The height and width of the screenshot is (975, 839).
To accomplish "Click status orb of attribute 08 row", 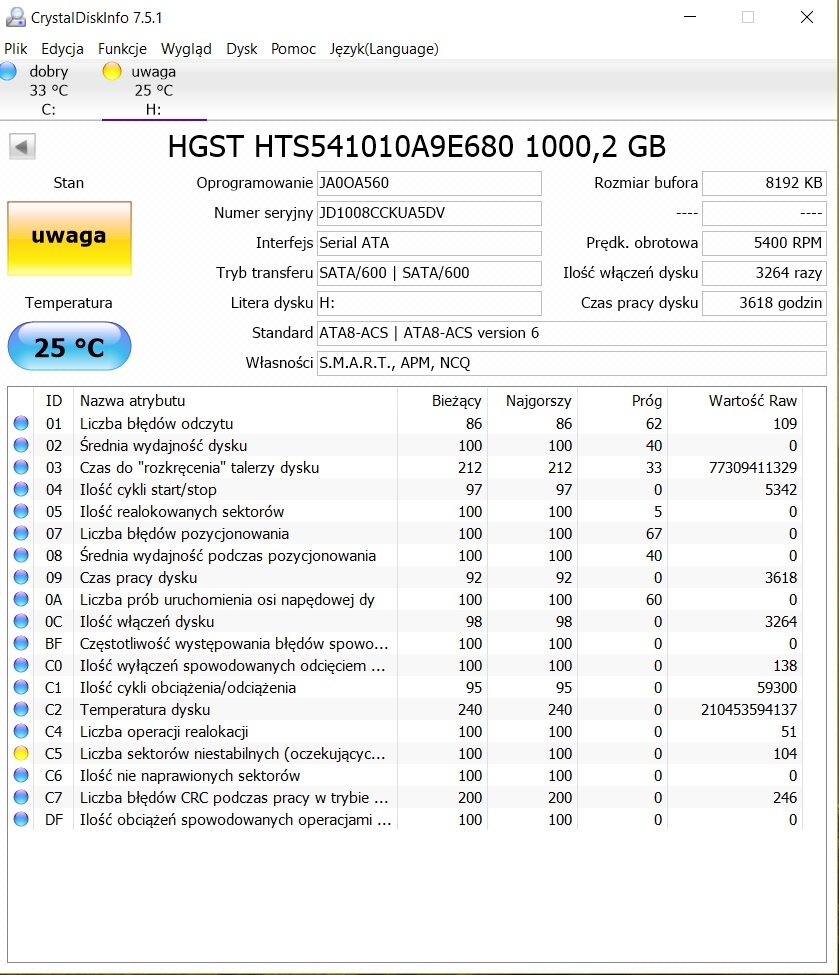I will click(21, 555).
